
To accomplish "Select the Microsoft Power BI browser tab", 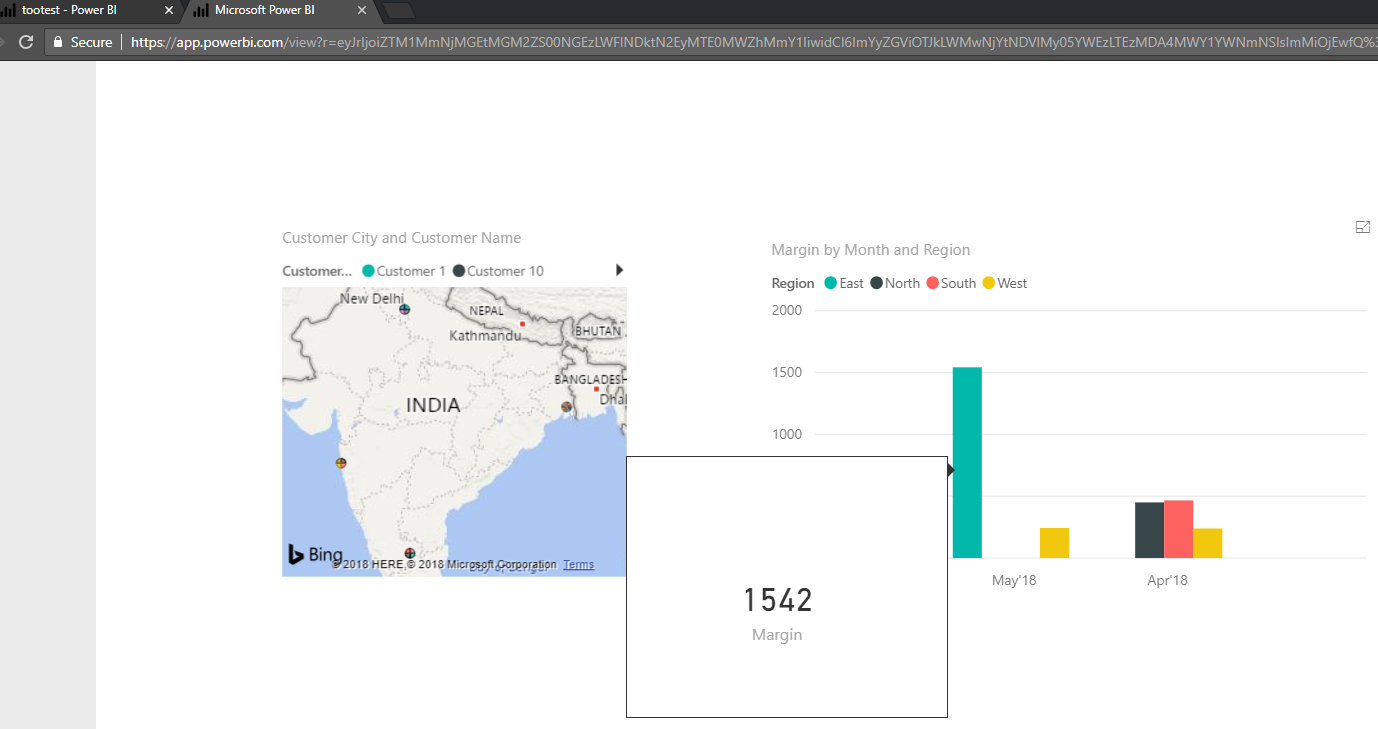I will (x=278, y=10).
